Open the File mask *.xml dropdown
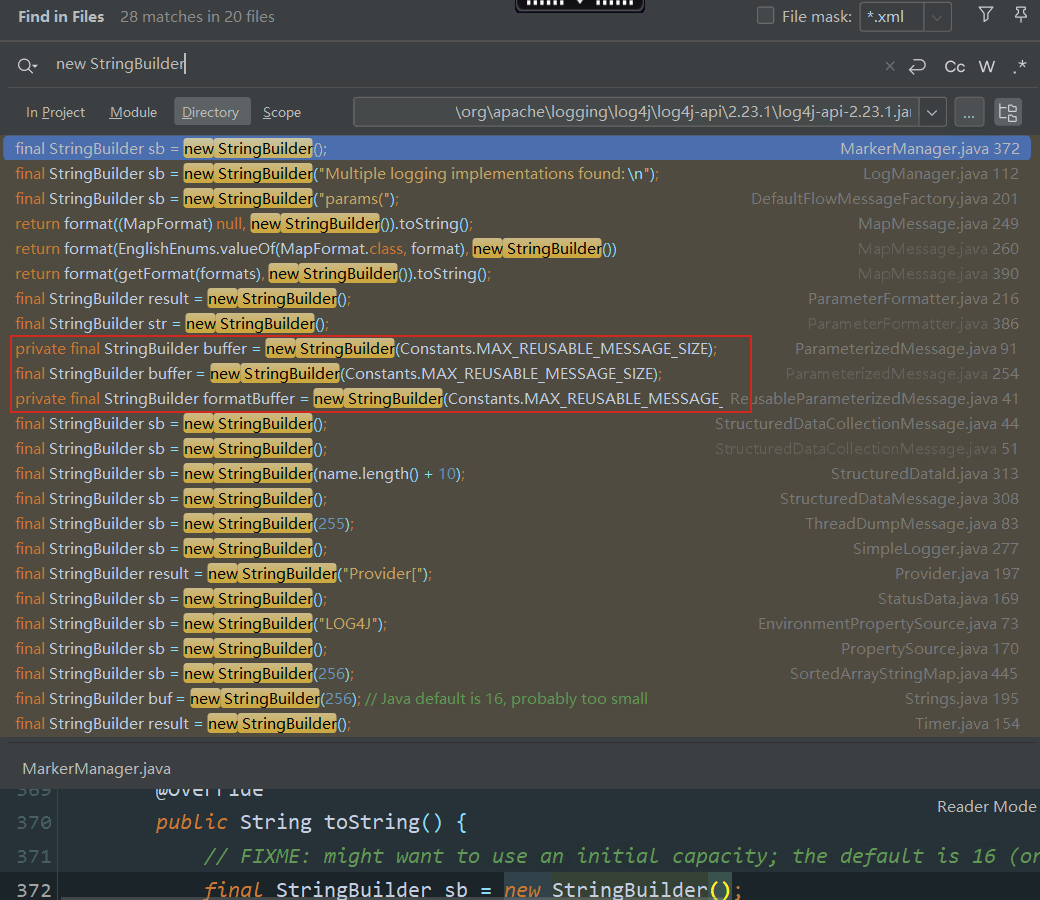 pos(937,16)
